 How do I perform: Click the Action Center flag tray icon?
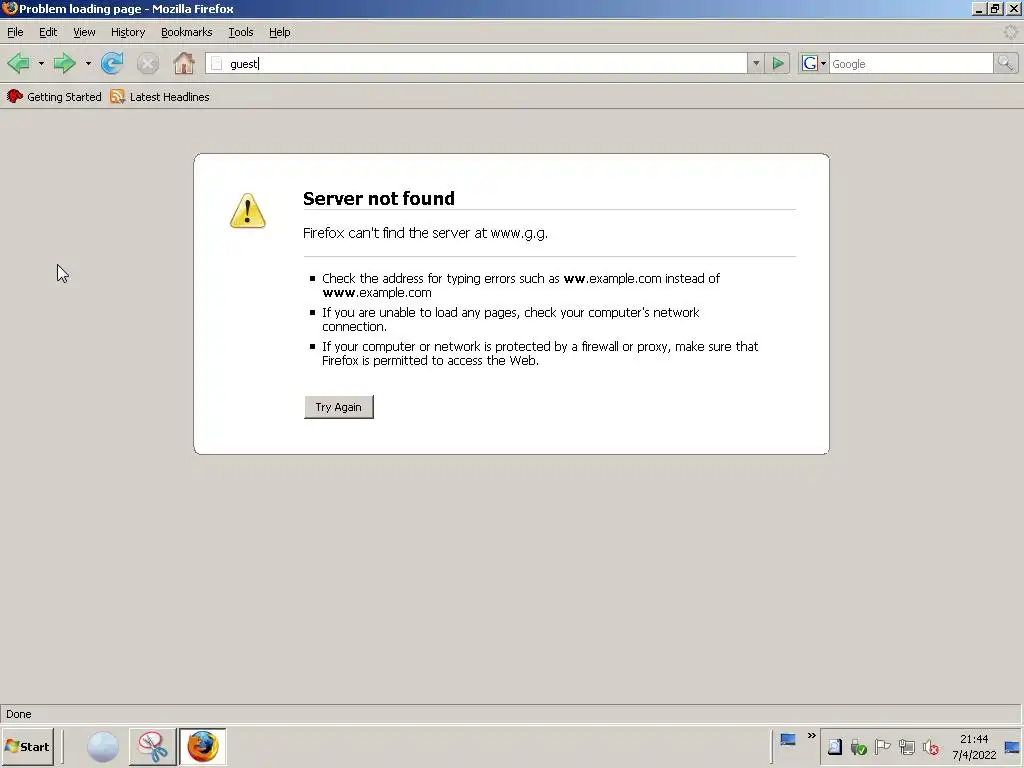point(882,747)
